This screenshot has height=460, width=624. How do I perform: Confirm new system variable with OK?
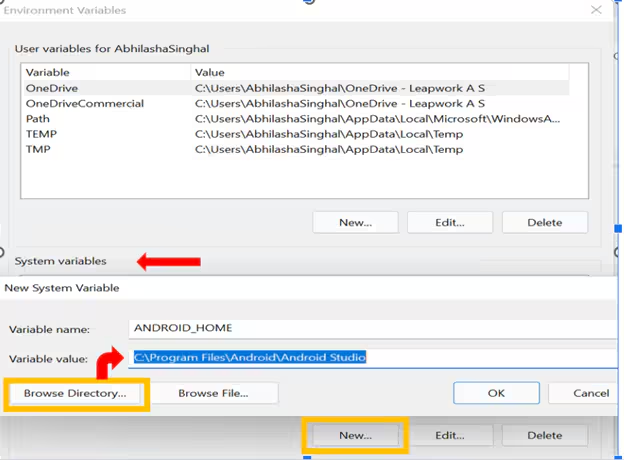[x=496, y=393]
